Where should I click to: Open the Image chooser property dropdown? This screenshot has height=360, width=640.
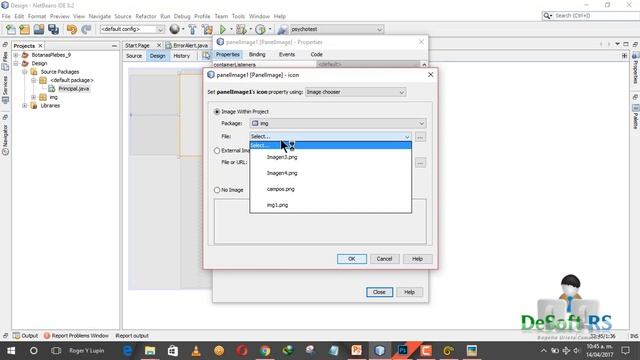pyautogui.click(x=356, y=92)
